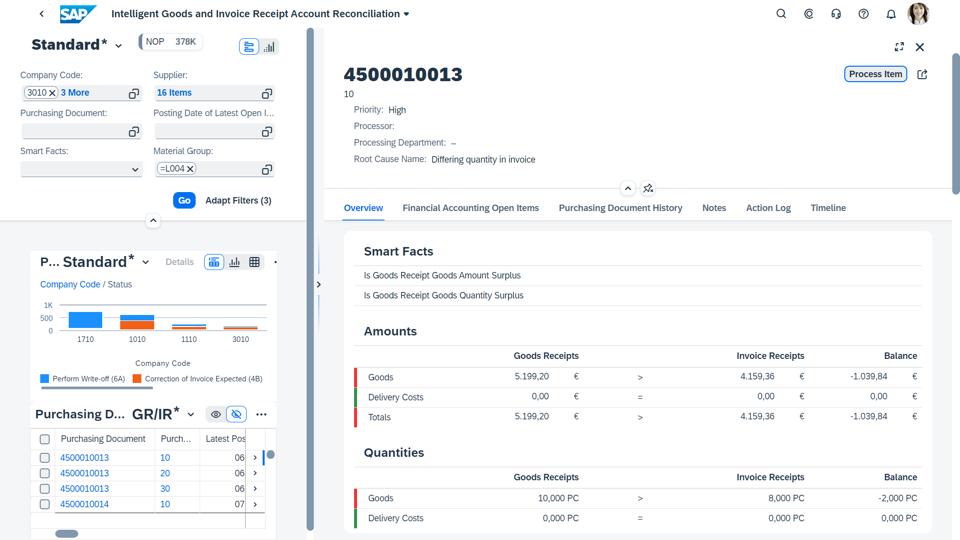This screenshot has height=540, width=960.
Task: Open the GR/IR table variant dropdown
Action: 191,414
